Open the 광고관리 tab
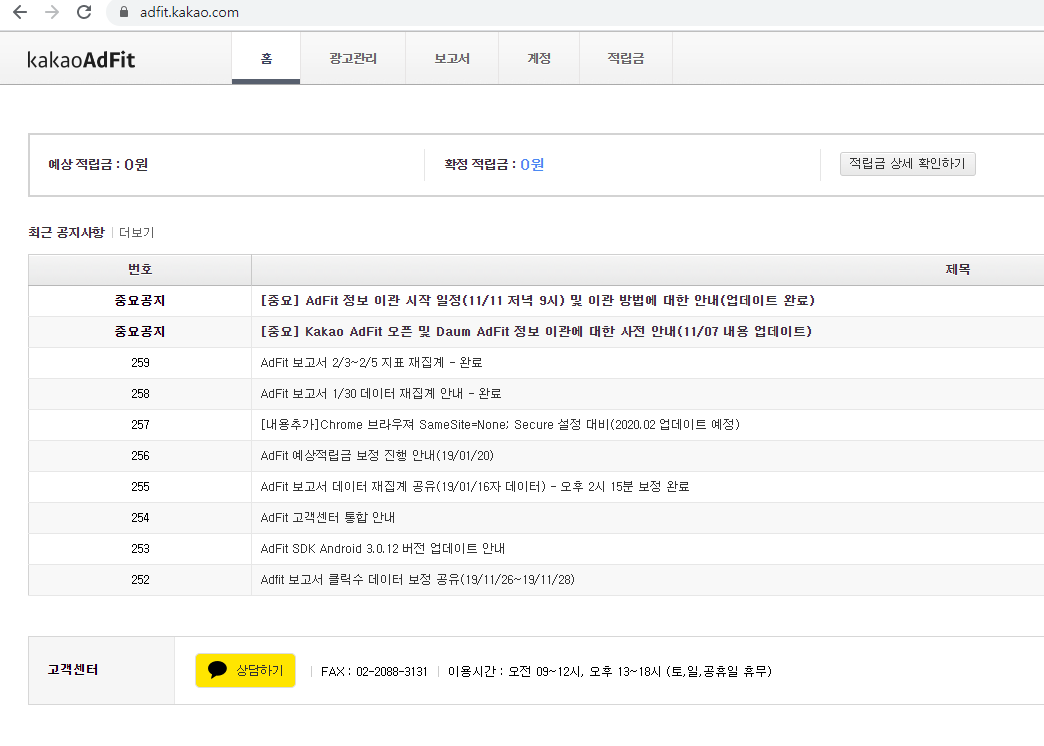Screen dimensions: 1044x746 coord(353,59)
